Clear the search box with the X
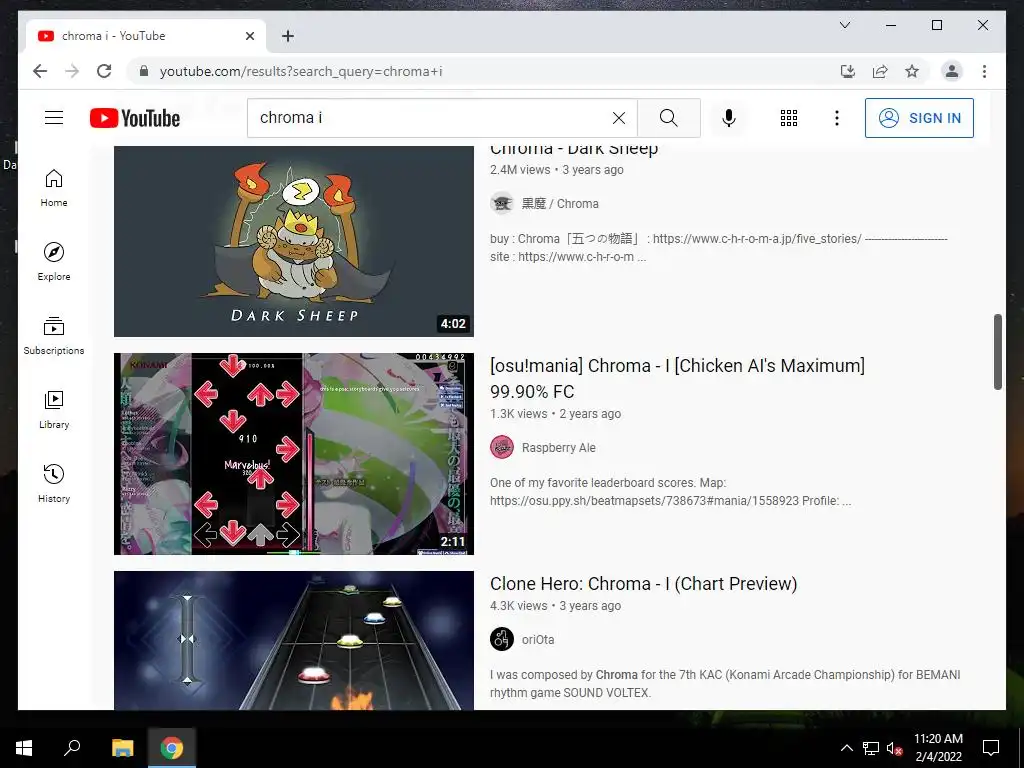This screenshot has width=1024, height=768. click(618, 118)
